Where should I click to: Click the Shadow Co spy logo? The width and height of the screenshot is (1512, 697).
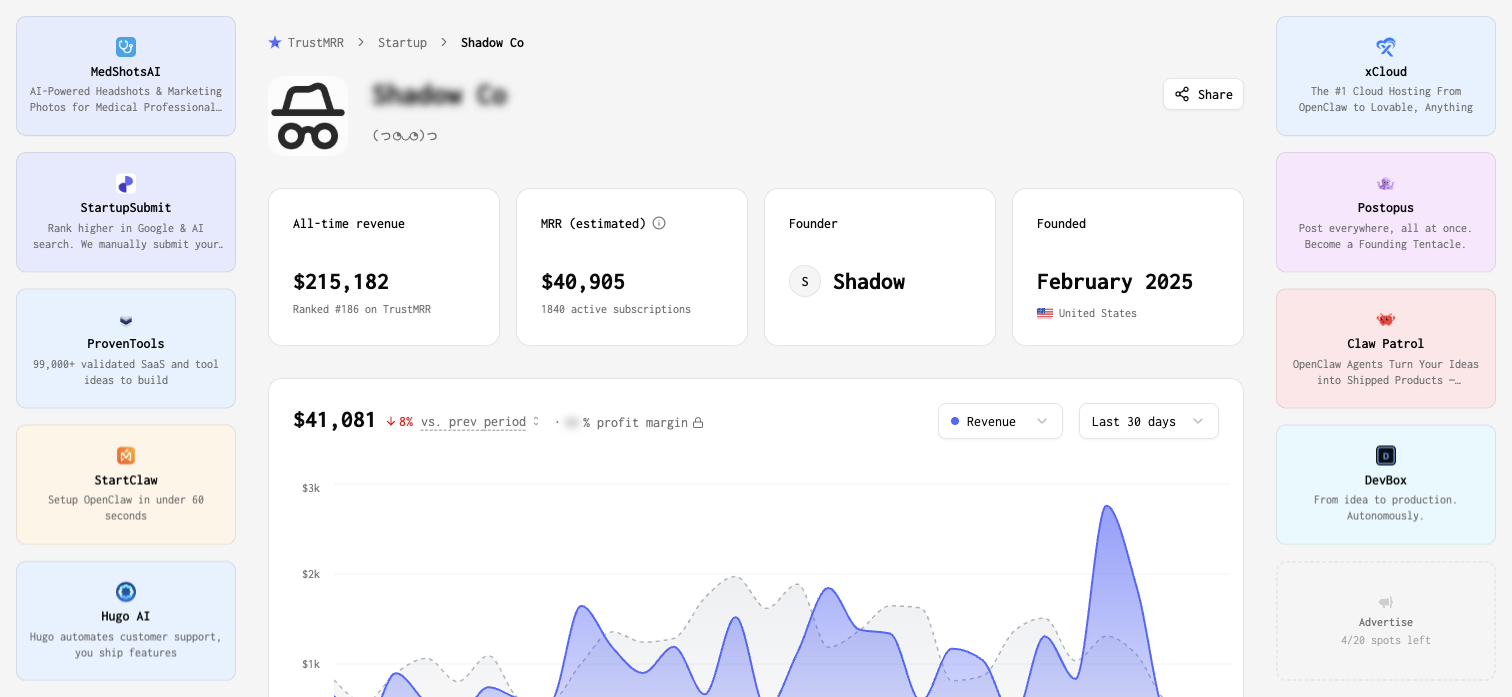(x=308, y=116)
